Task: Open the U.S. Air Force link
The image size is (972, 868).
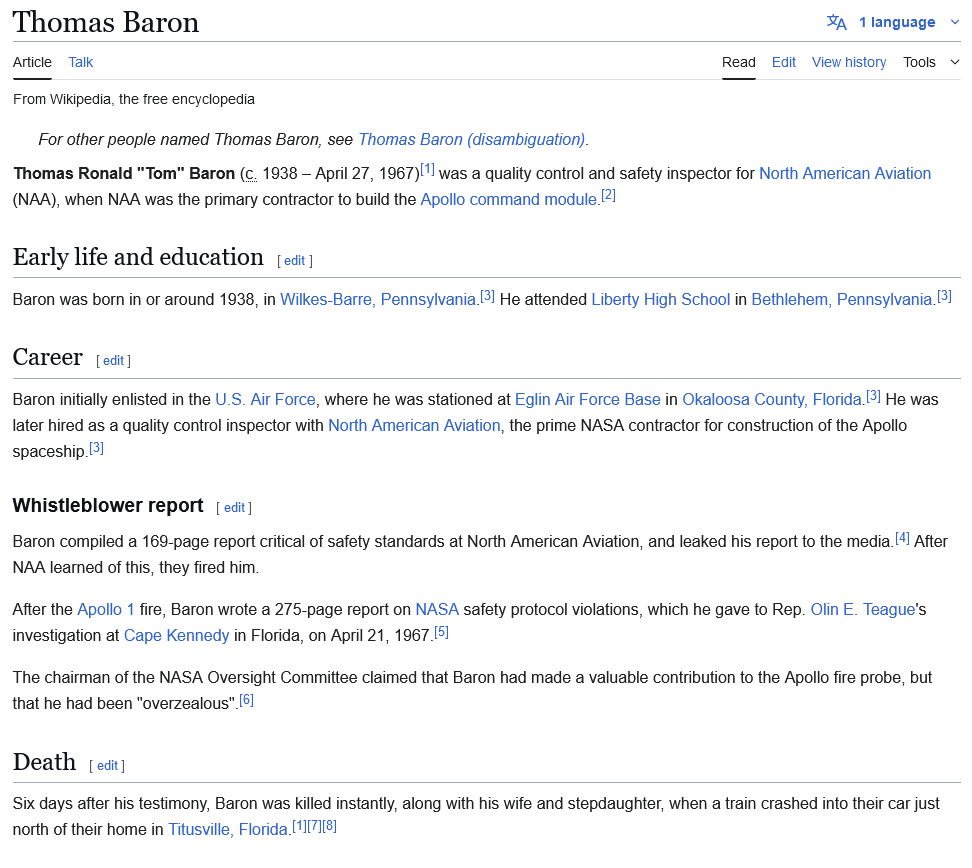Action: 265,400
